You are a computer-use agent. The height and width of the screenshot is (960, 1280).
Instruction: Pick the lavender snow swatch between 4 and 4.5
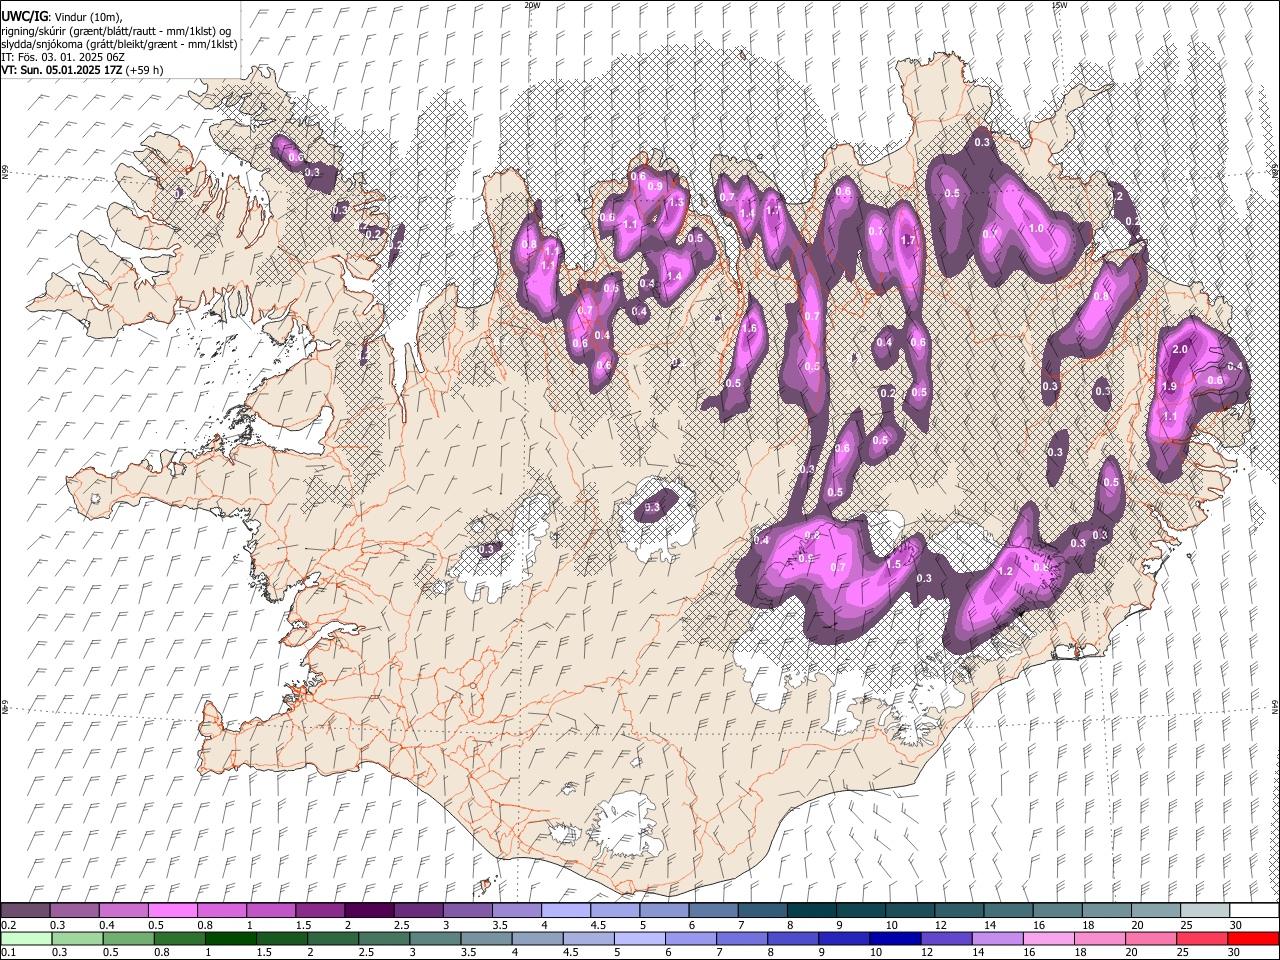[566, 910]
